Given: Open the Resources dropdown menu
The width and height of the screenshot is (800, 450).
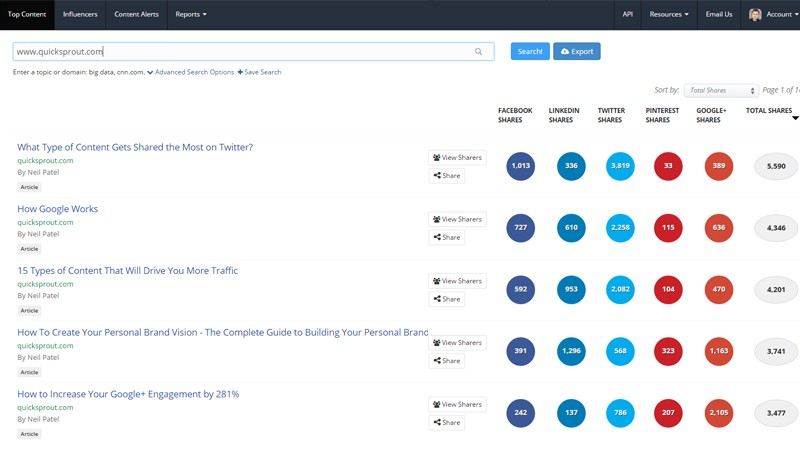Looking at the screenshot, I should (668, 14).
